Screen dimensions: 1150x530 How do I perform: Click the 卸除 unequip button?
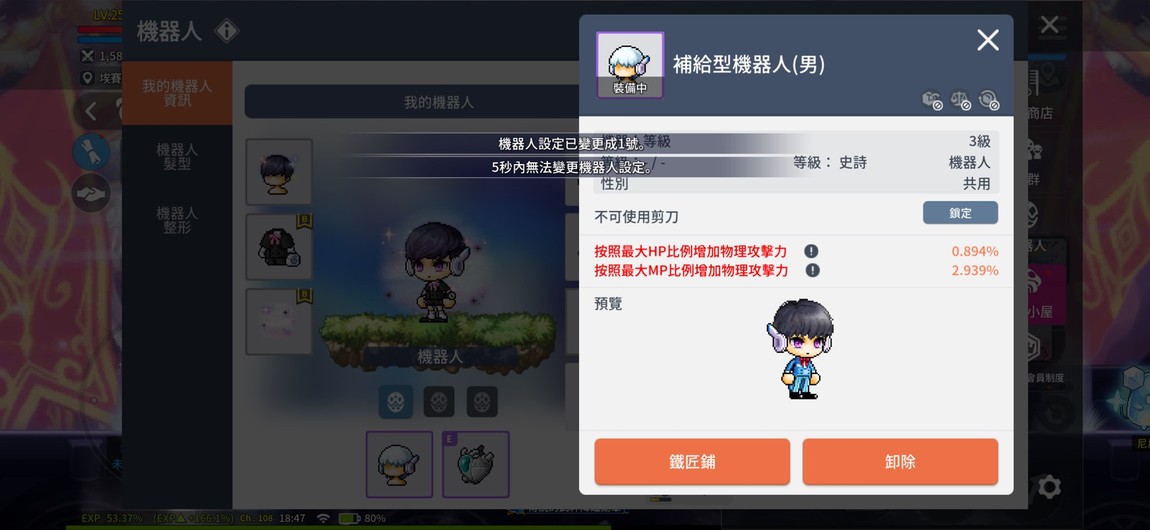coord(900,462)
